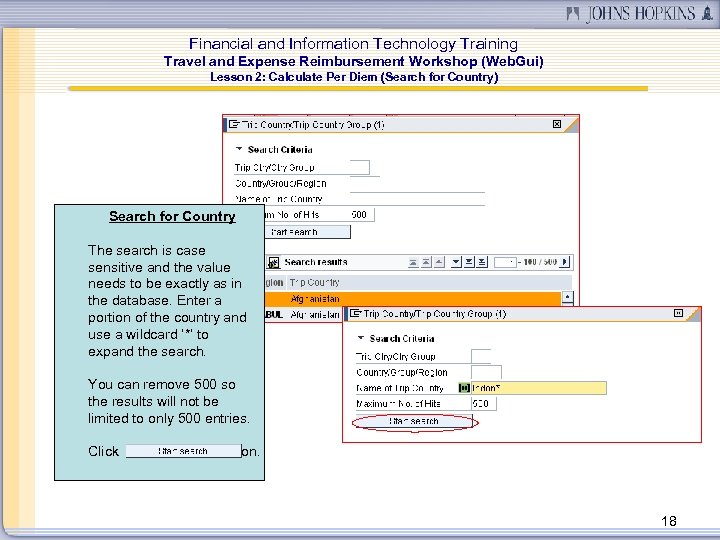Collapse Search Criteria in the Indon* dialog
720x540 pixels.
point(360,338)
